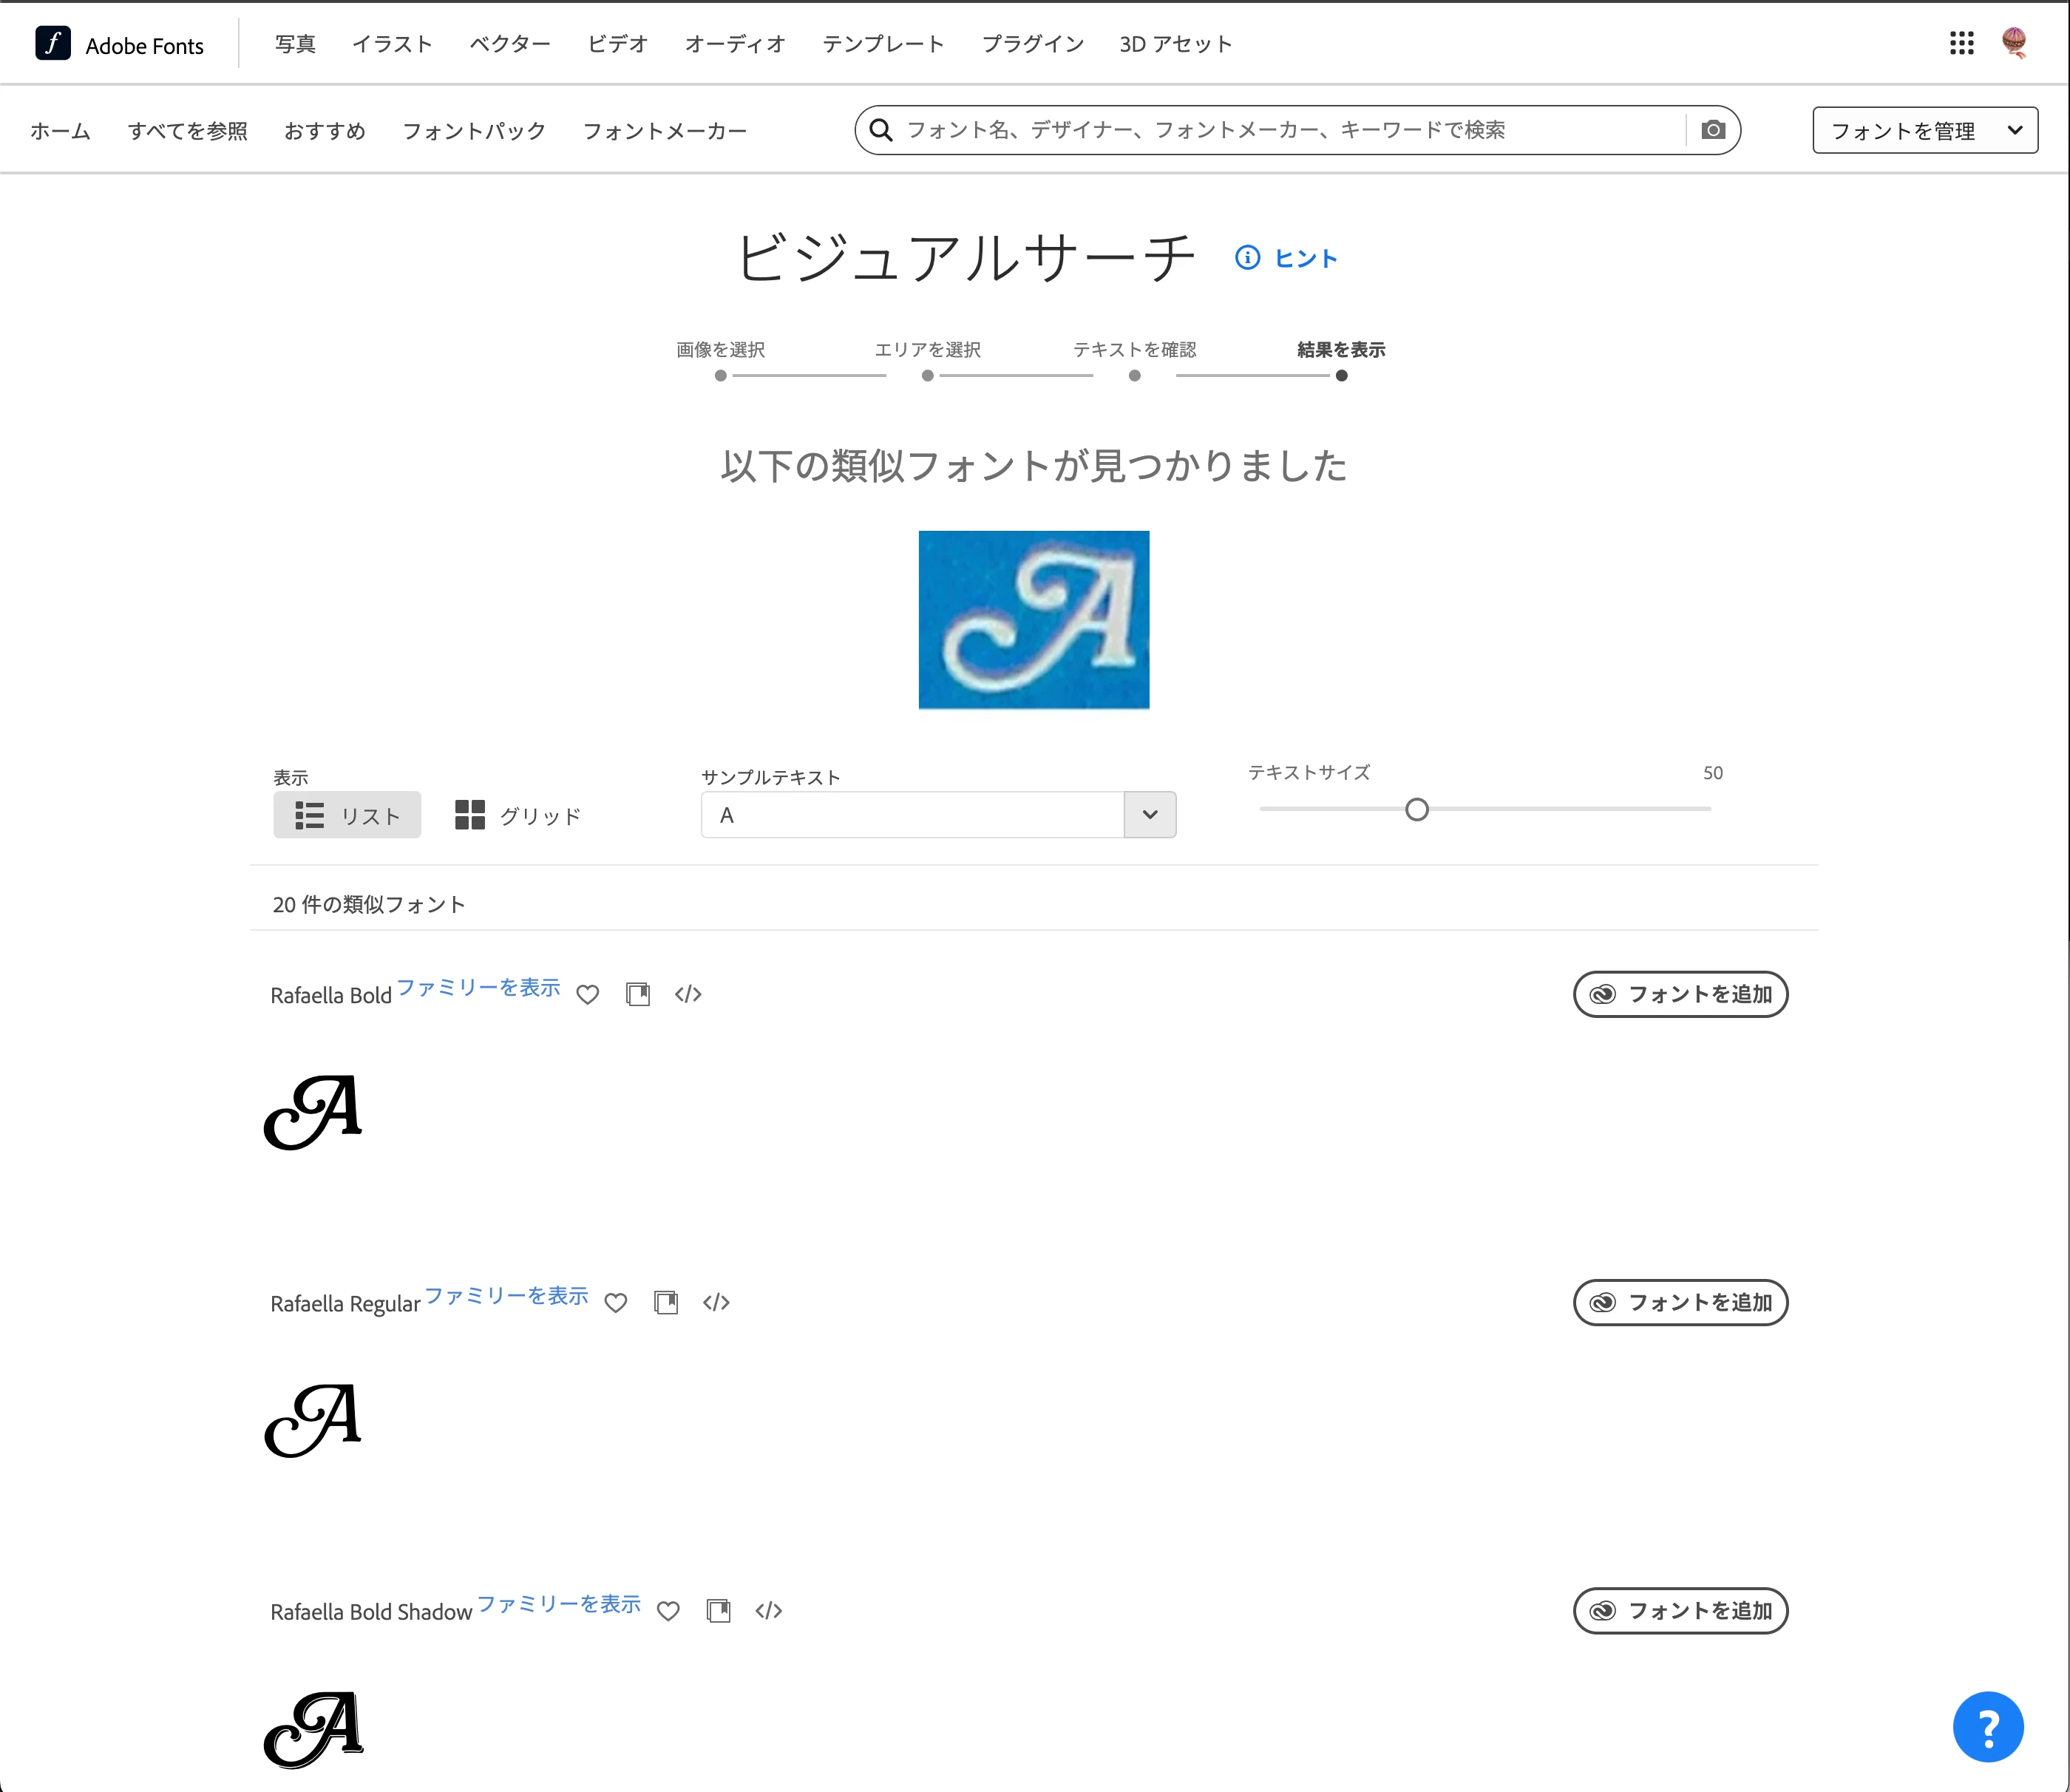Expand the サンプルテキスト dropdown arrow
Viewport: 2070px width, 1792px height.
1149,815
